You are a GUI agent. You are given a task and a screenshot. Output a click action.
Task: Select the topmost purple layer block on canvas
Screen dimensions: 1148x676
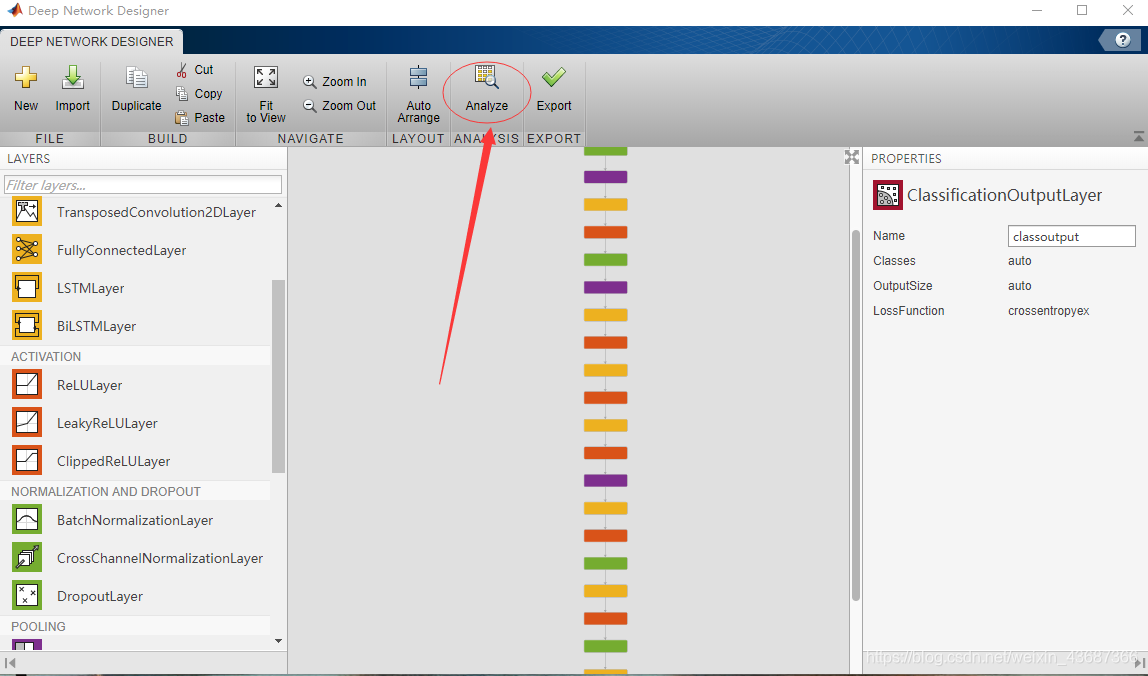[x=605, y=177]
